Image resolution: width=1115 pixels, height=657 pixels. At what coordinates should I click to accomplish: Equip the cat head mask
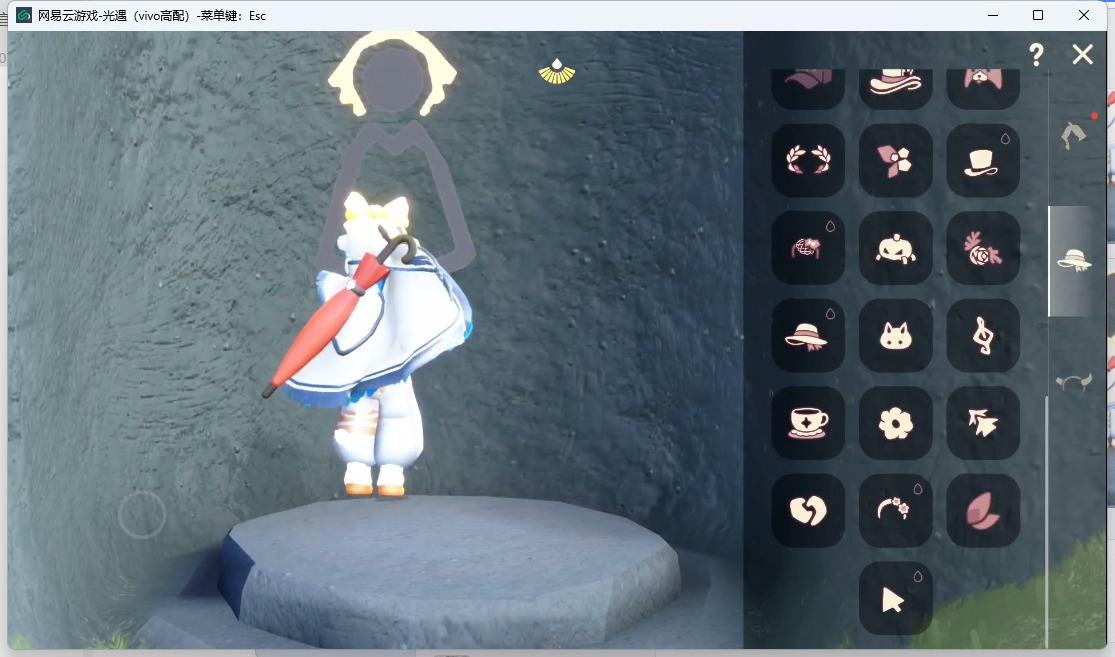[x=895, y=335]
